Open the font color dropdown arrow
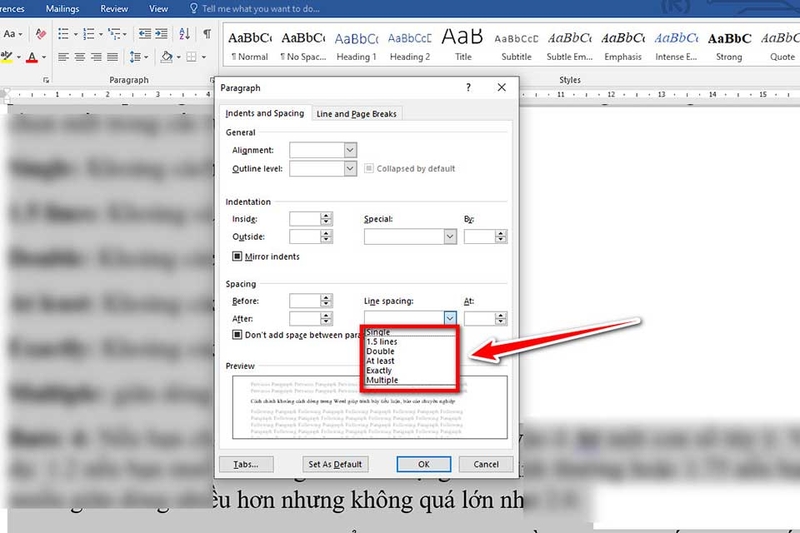This screenshot has height=533, width=800. click(x=44, y=57)
